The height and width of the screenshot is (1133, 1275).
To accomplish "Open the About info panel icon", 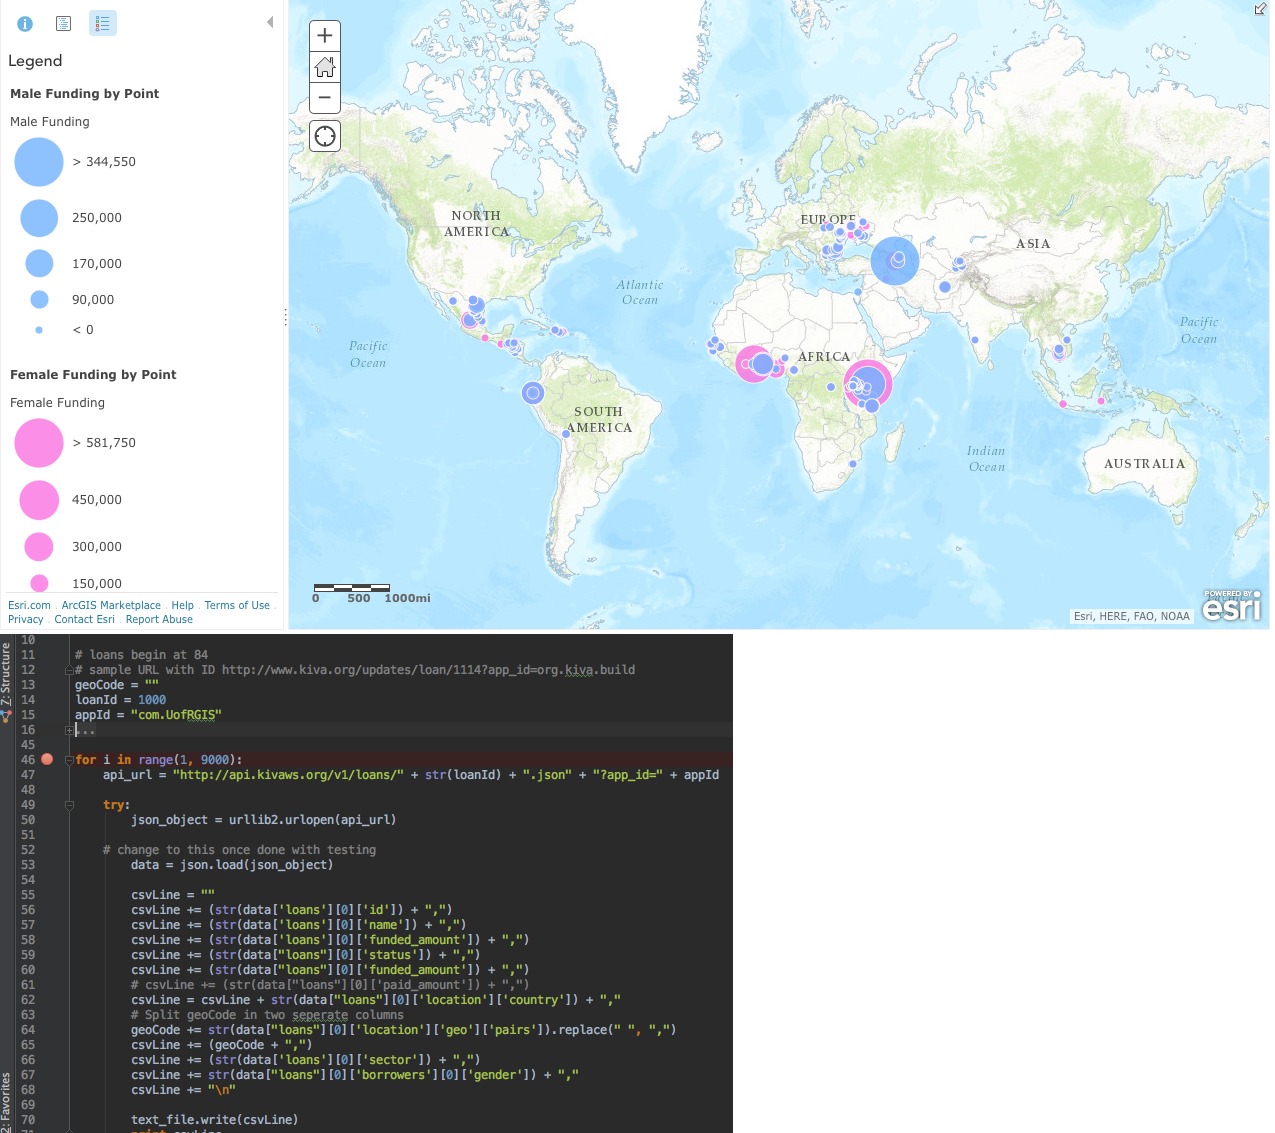I will 25,23.
